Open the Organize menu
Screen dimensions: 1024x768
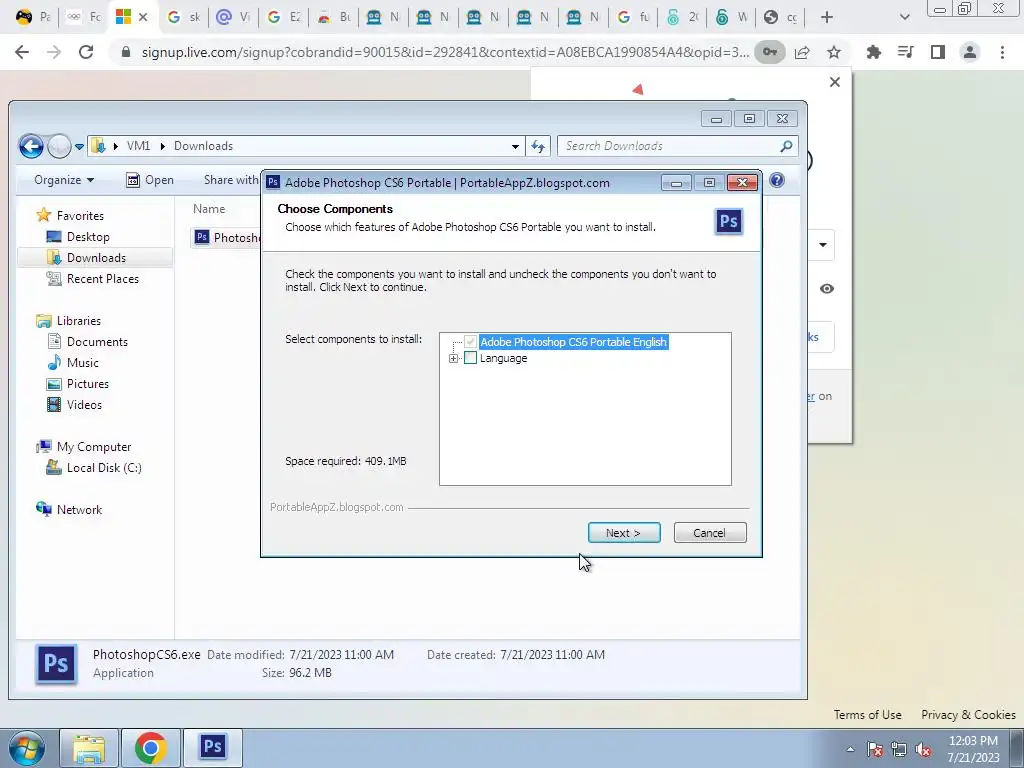coord(63,180)
